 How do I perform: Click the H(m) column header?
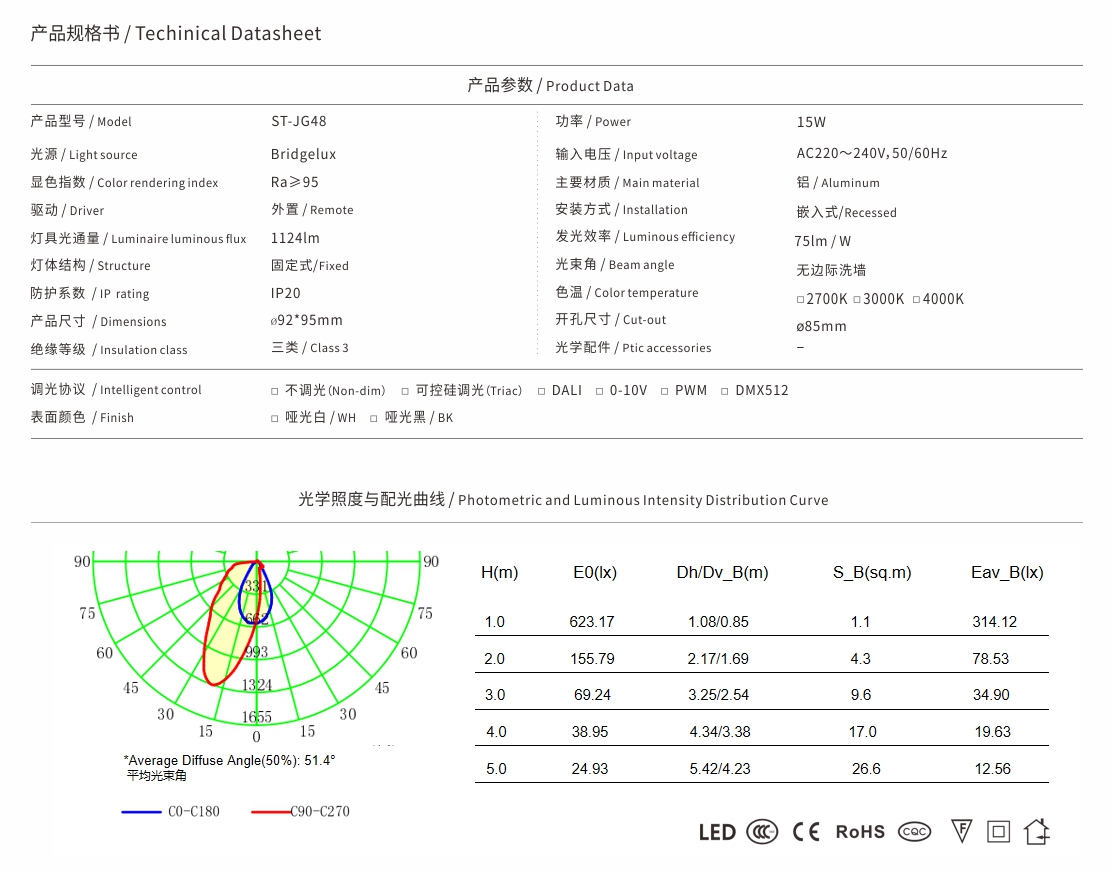(x=499, y=573)
